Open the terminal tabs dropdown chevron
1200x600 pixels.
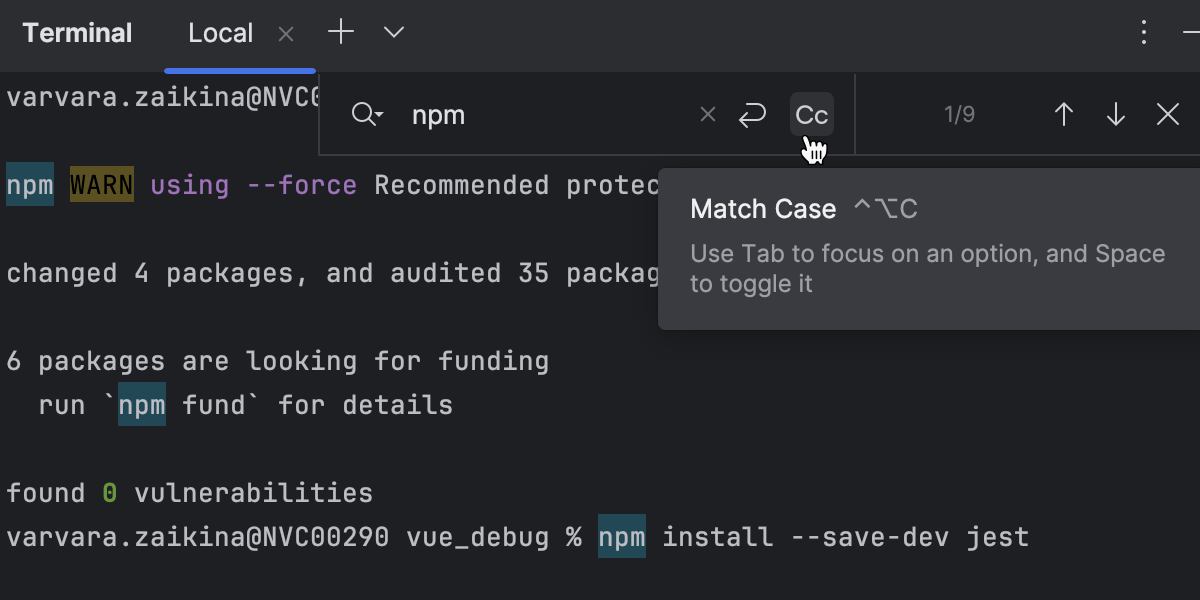(393, 32)
